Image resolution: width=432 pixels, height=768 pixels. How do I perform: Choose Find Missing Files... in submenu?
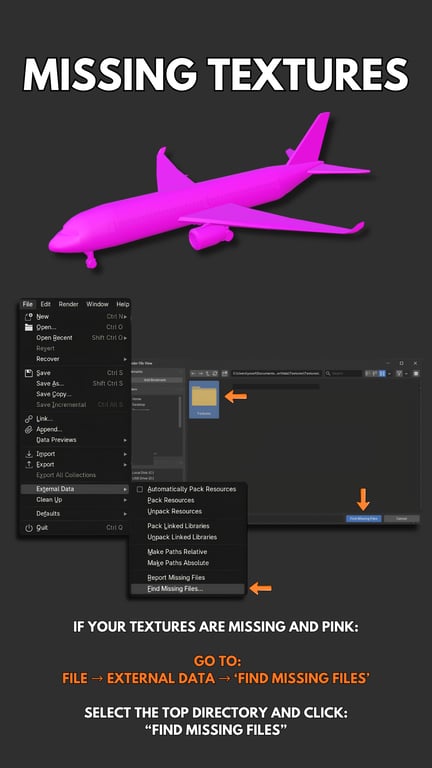click(x=188, y=589)
